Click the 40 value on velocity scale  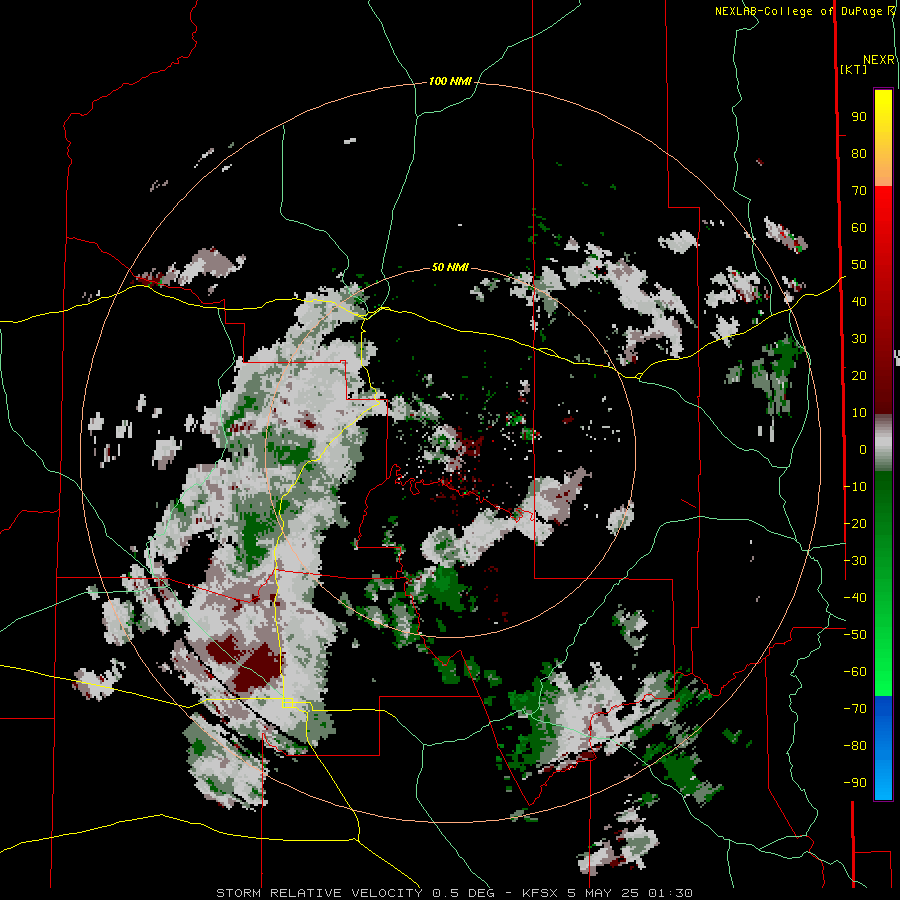859,302
